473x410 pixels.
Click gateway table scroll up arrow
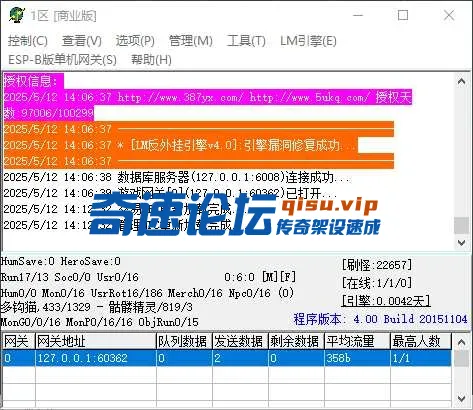462,342
